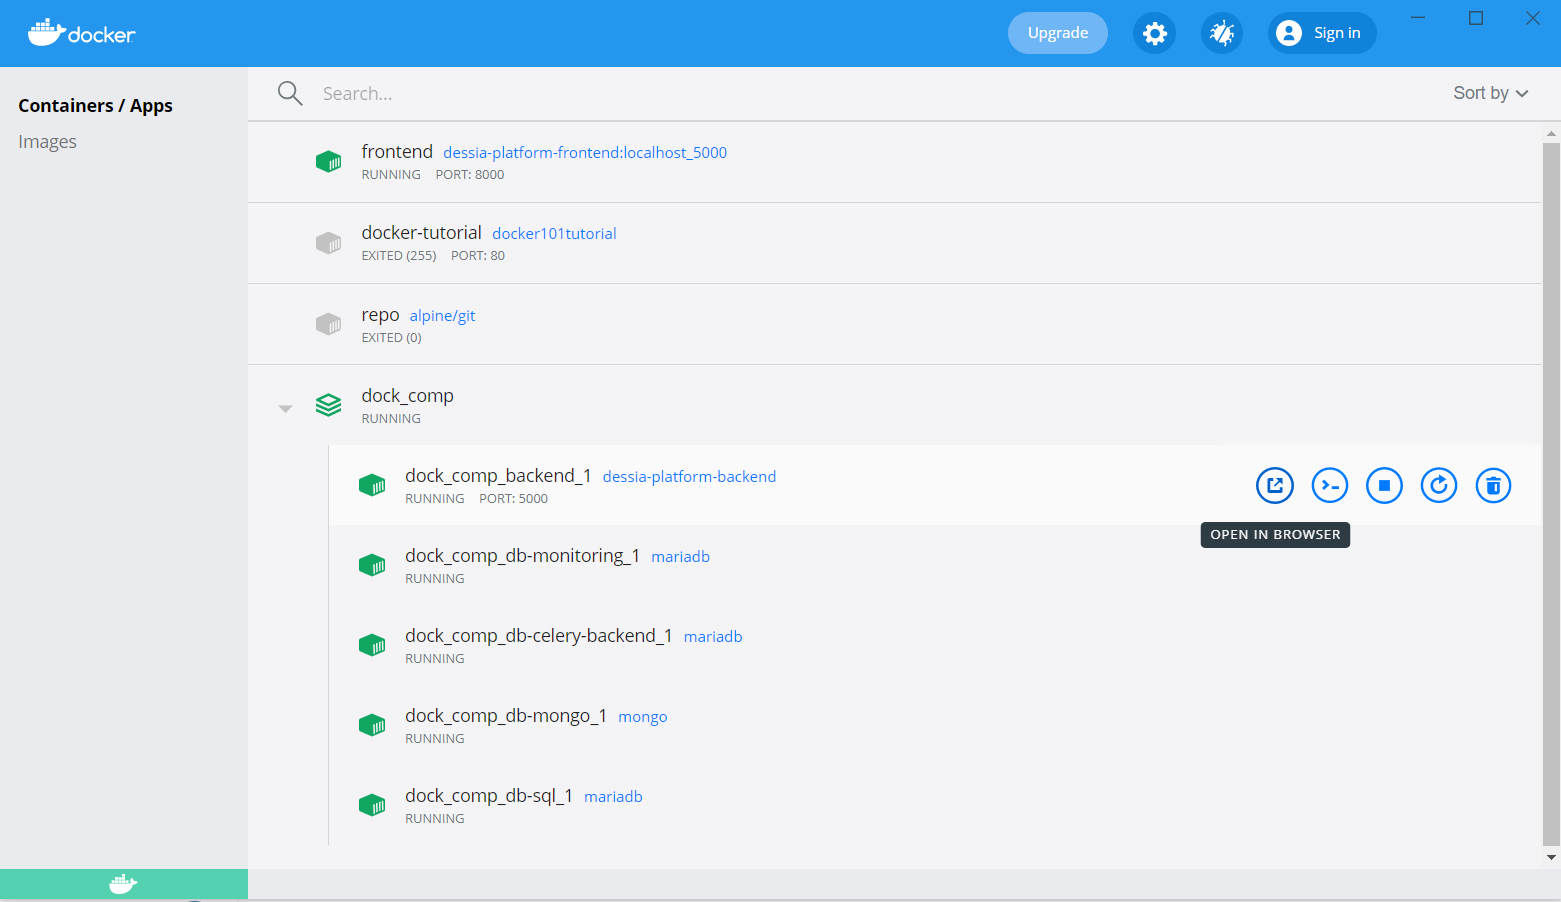The image size is (1561, 902).
Task: Open CLI for dock_comp_backend_1
Action: (1330, 486)
